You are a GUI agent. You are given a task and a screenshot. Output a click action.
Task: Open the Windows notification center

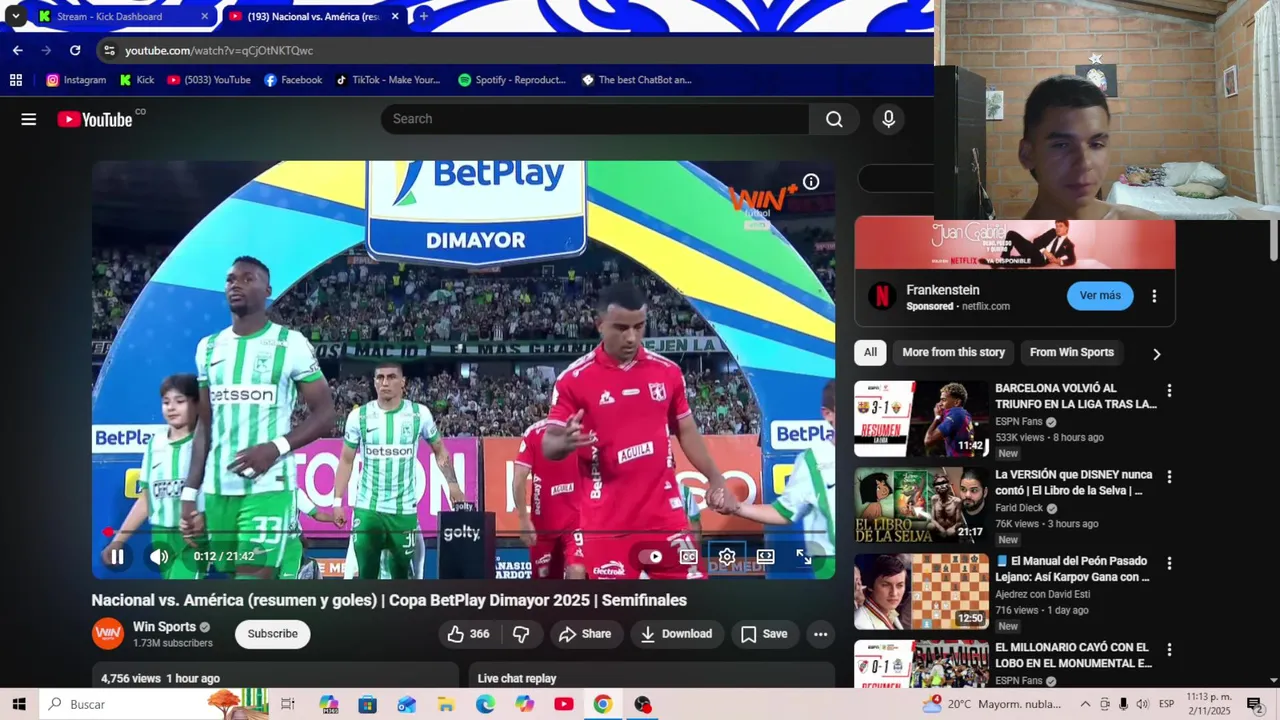1254,704
